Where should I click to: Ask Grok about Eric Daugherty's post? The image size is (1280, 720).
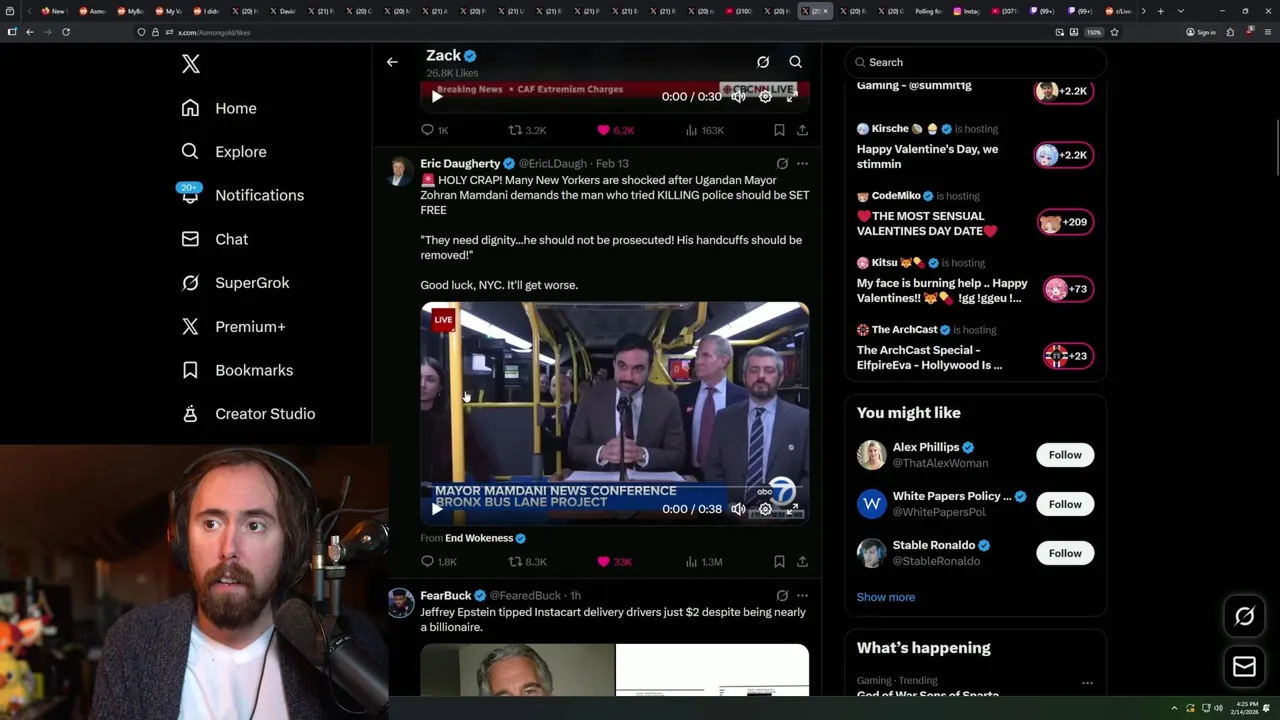point(782,164)
